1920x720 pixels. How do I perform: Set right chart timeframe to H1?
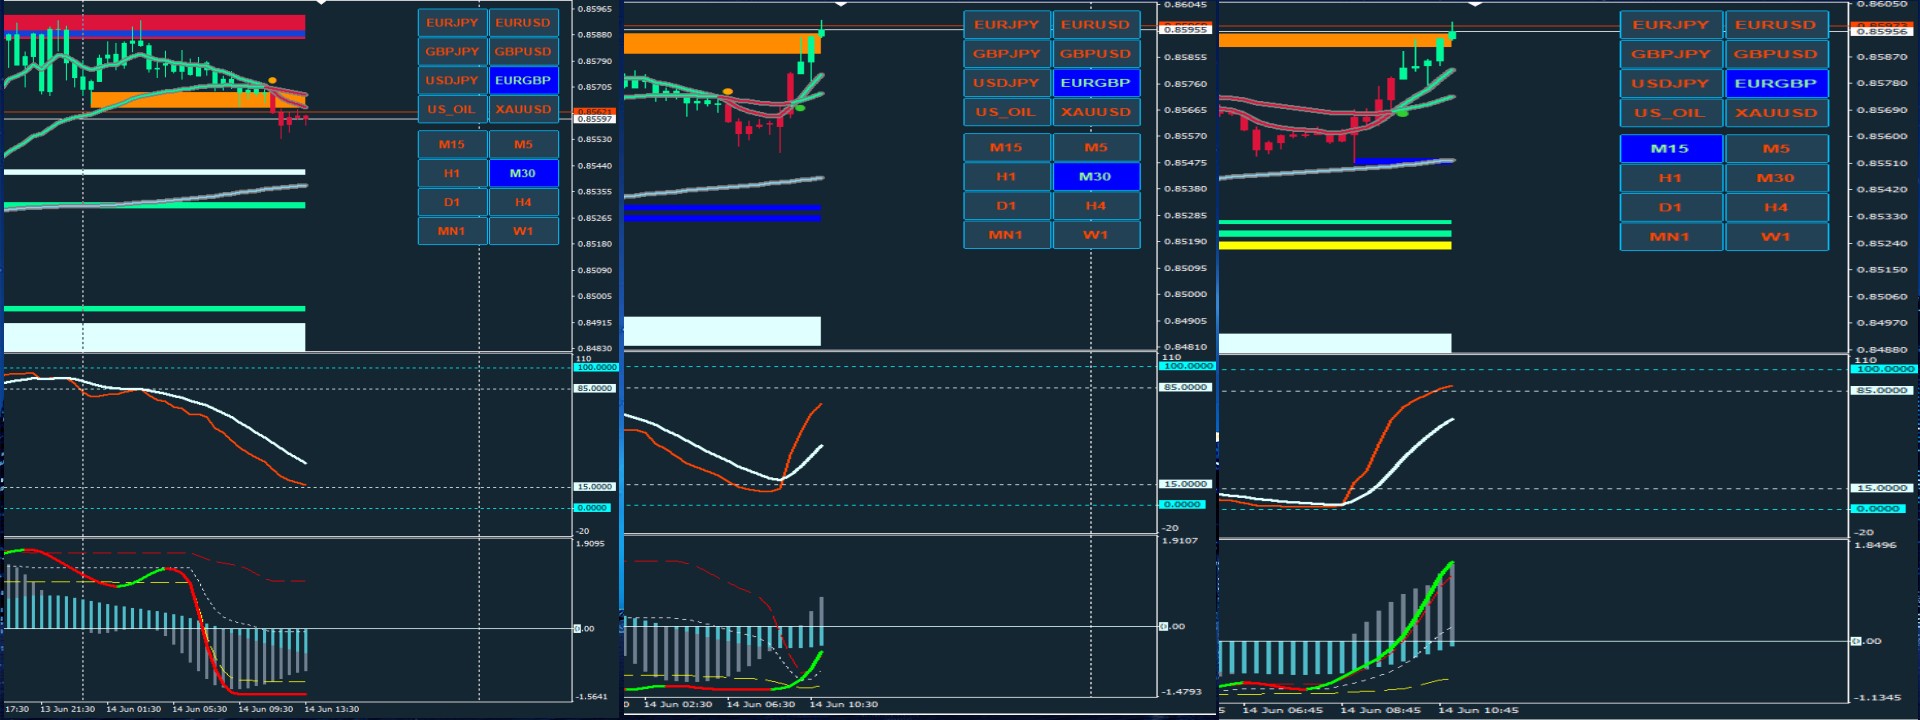[1671, 178]
